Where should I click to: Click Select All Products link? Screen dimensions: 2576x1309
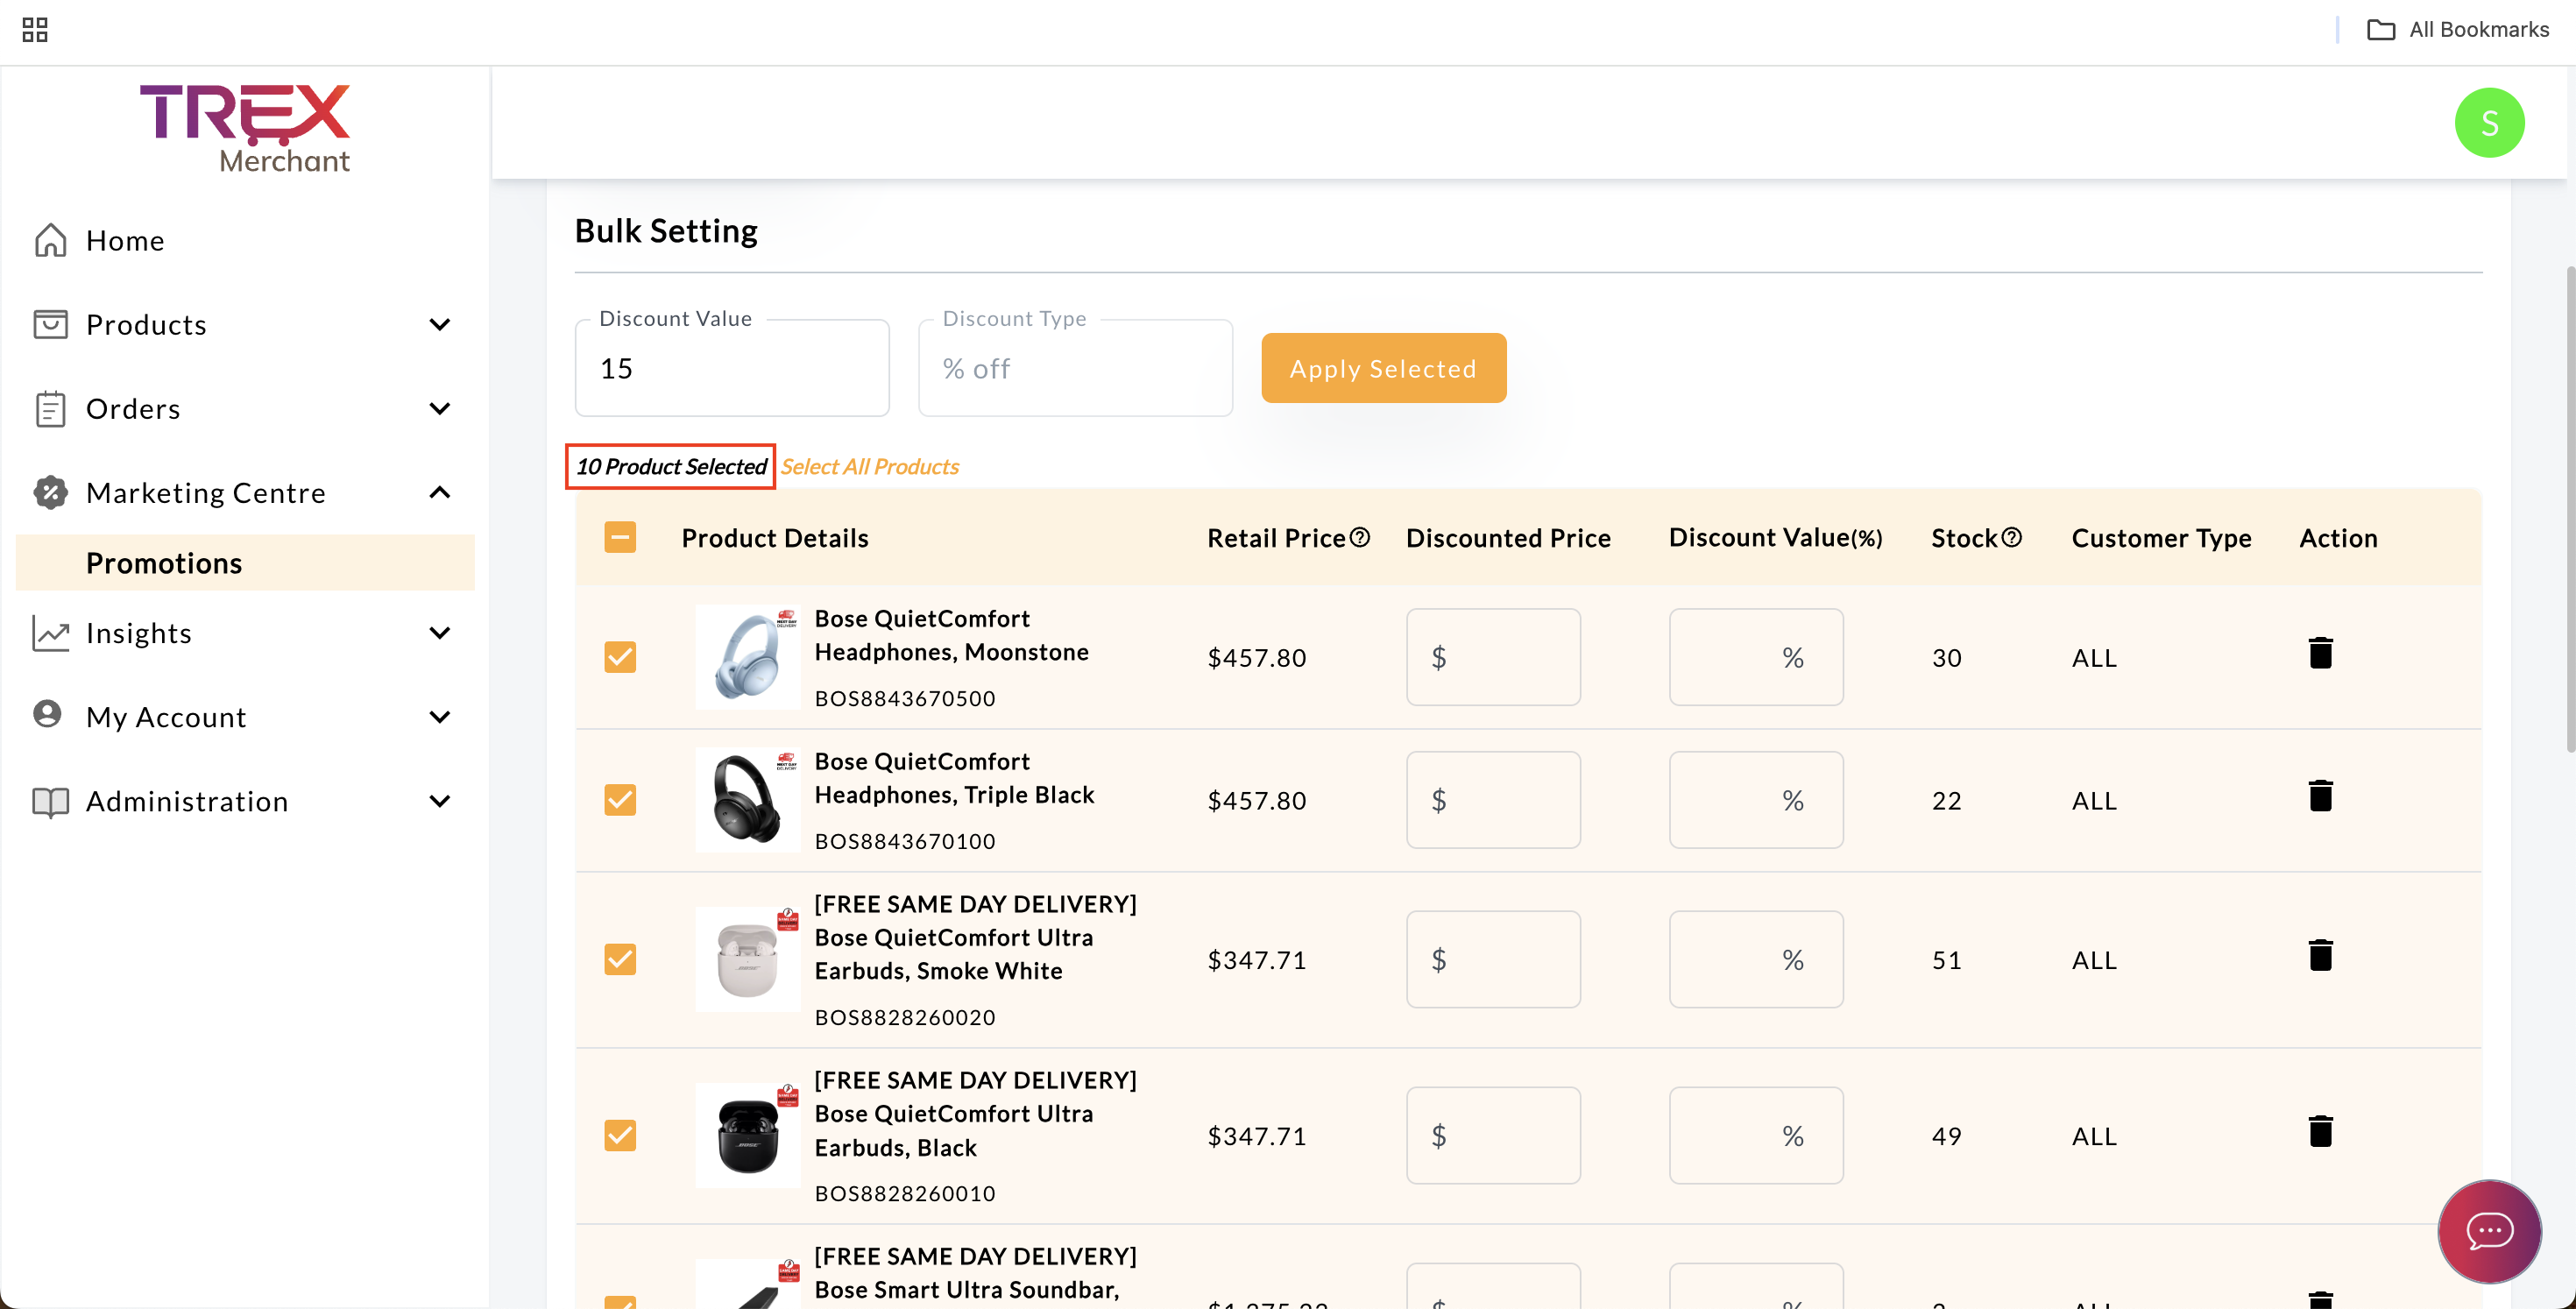(869, 467)
